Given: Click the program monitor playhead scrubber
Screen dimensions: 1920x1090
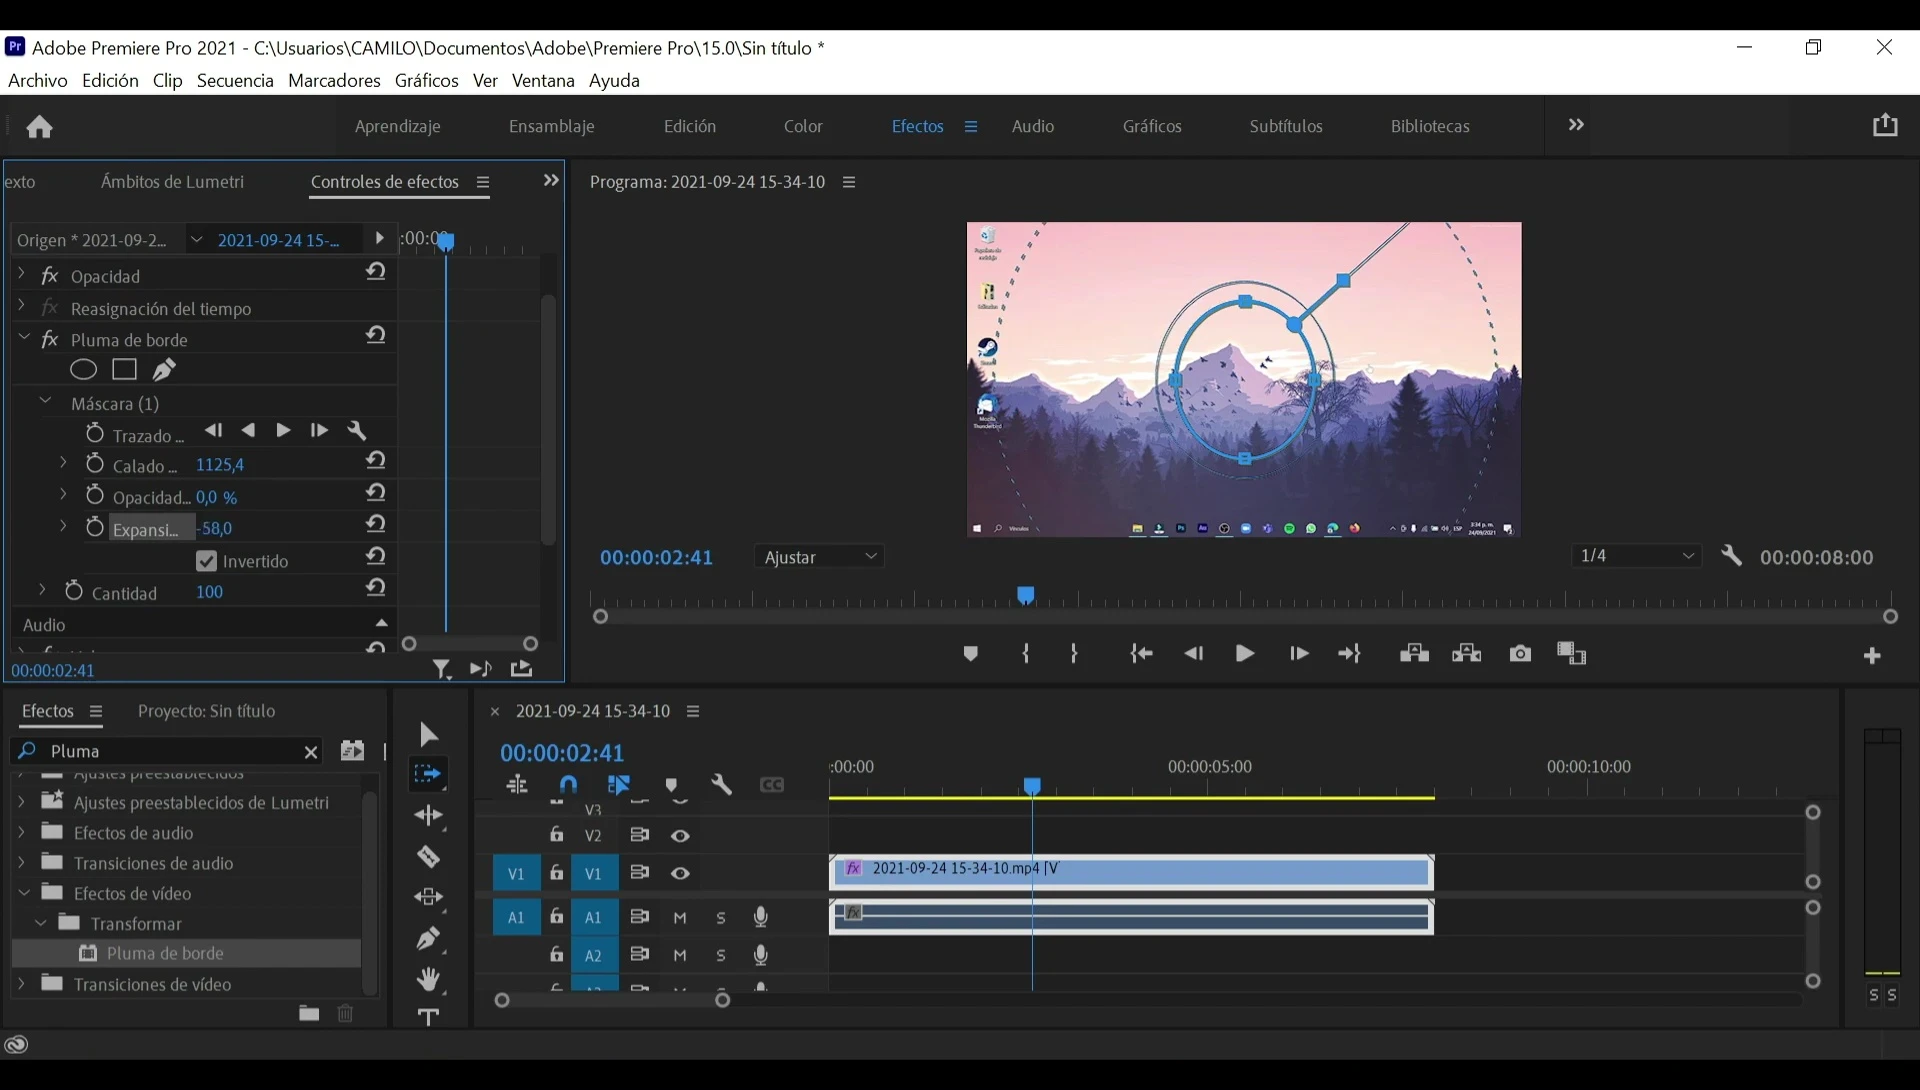Looking at the screenshot, I should 1026,596.
